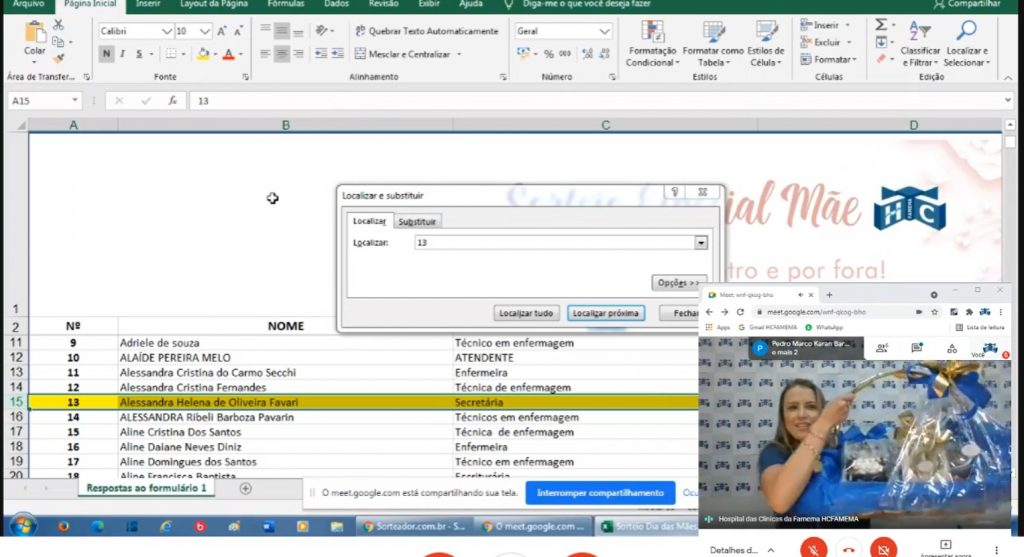Viewport: 1024px width, 557px height.
Task: Click Interromper compartilhamento button
Action: [599, 492]
